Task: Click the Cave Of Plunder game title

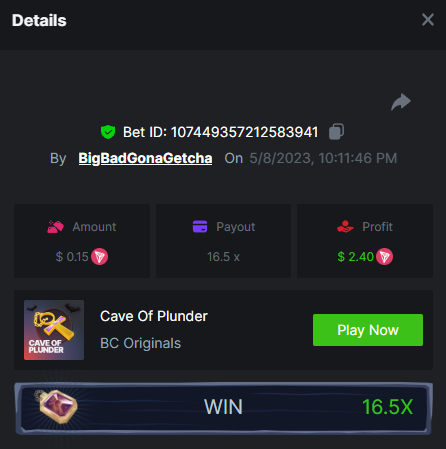Action: [x=154, y=316]
